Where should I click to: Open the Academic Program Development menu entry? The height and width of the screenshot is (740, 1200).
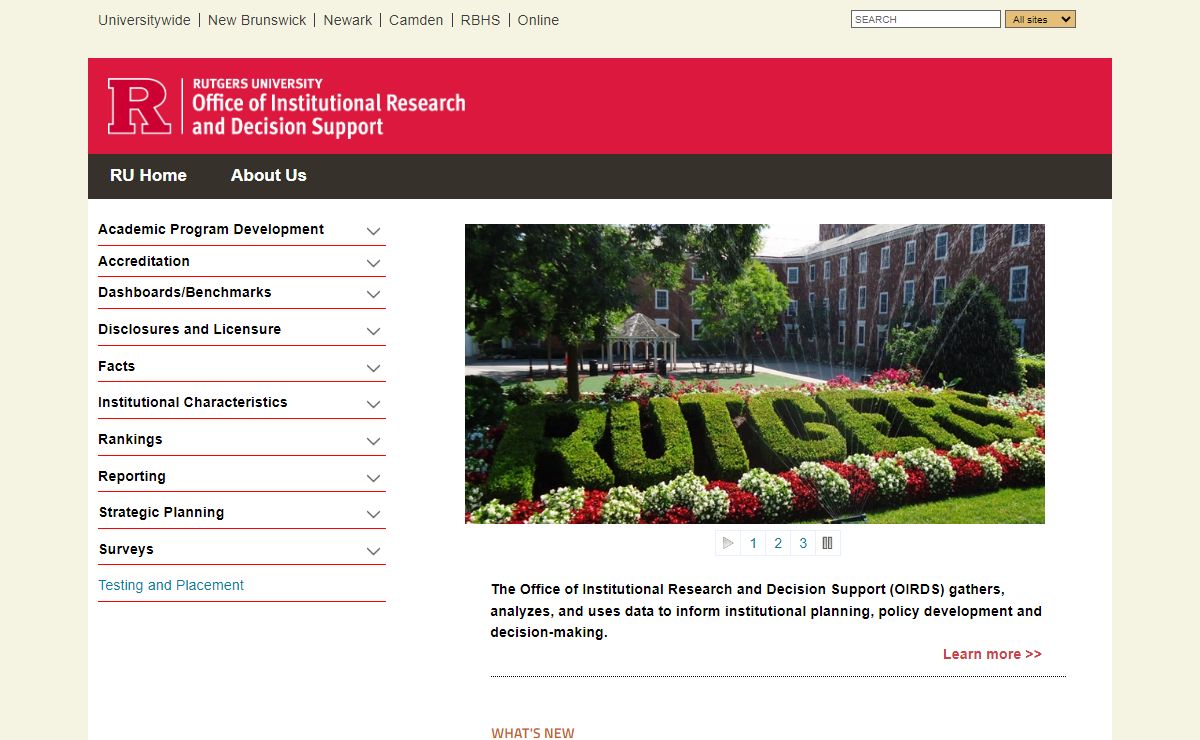pyautogui.click(x=211, y=229)
